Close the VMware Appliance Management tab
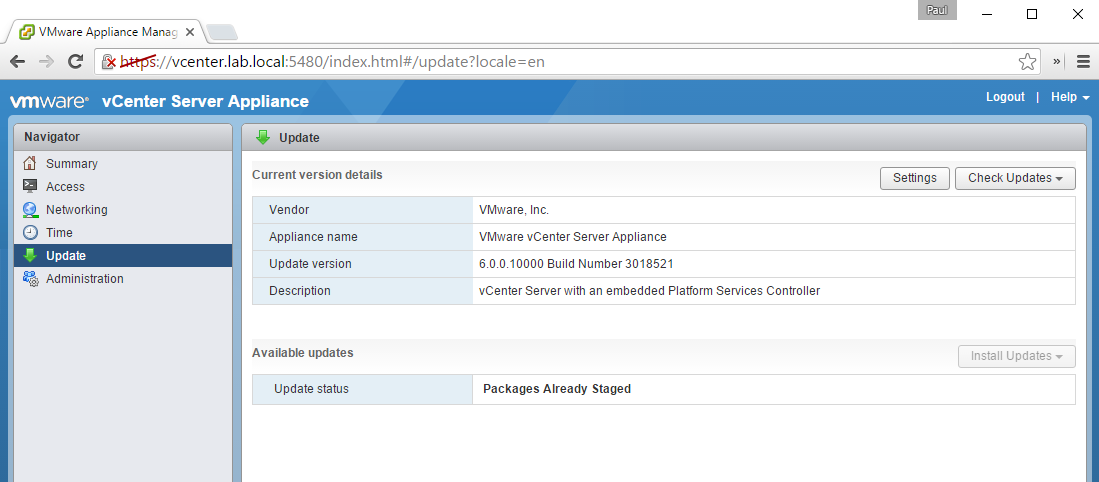Viewport: 1099px width, 482px height. pyautogui.click(x=189, y=32)
